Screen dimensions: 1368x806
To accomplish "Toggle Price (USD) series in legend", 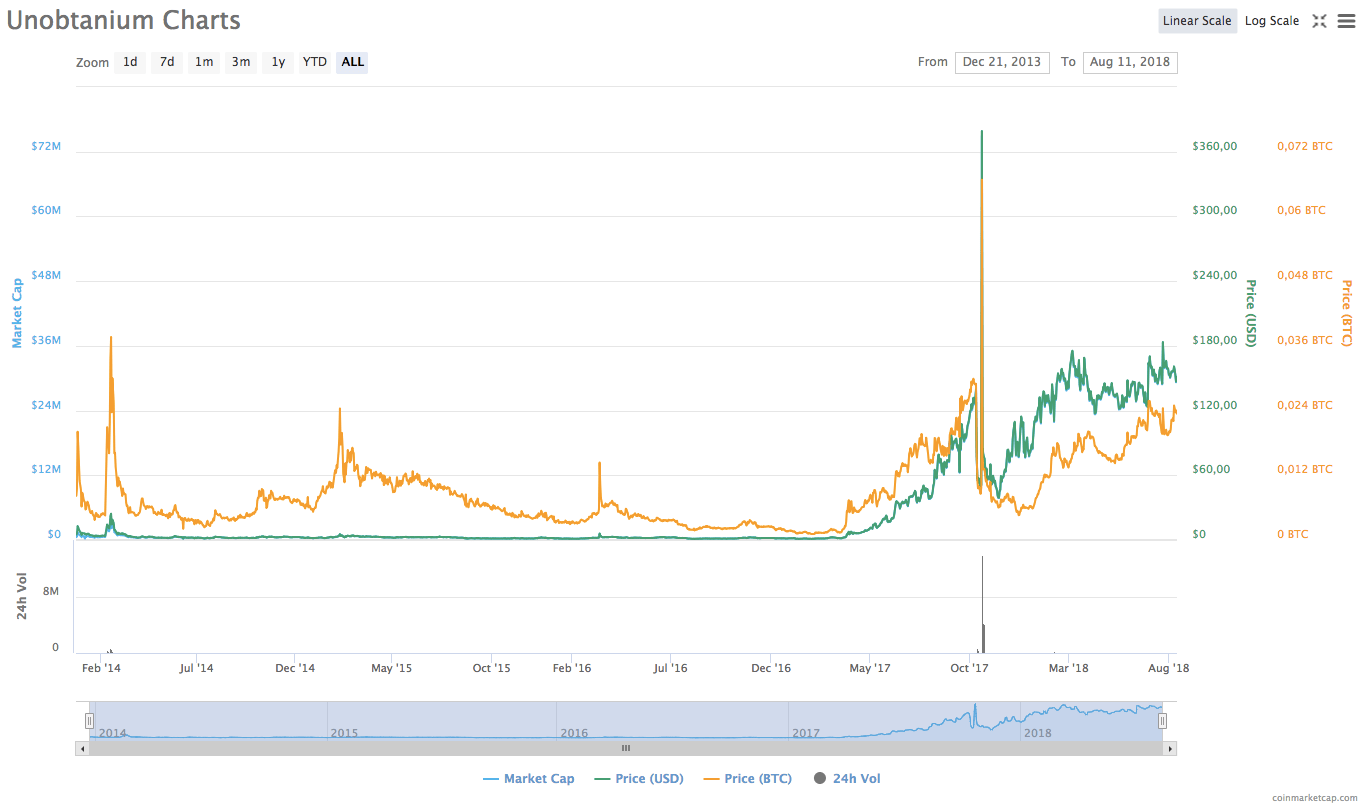I will 640,779.
